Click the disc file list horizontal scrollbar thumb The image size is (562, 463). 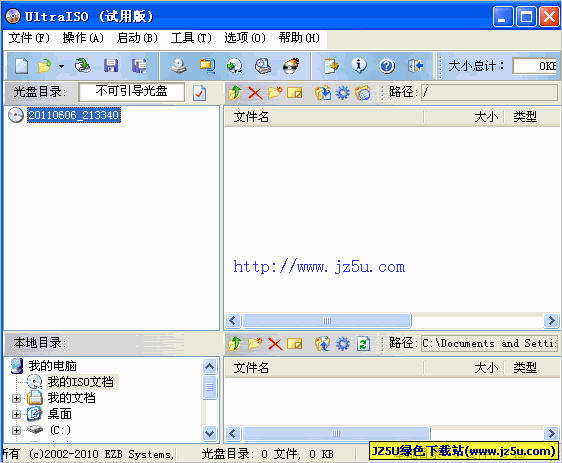[x=327, y=320]
